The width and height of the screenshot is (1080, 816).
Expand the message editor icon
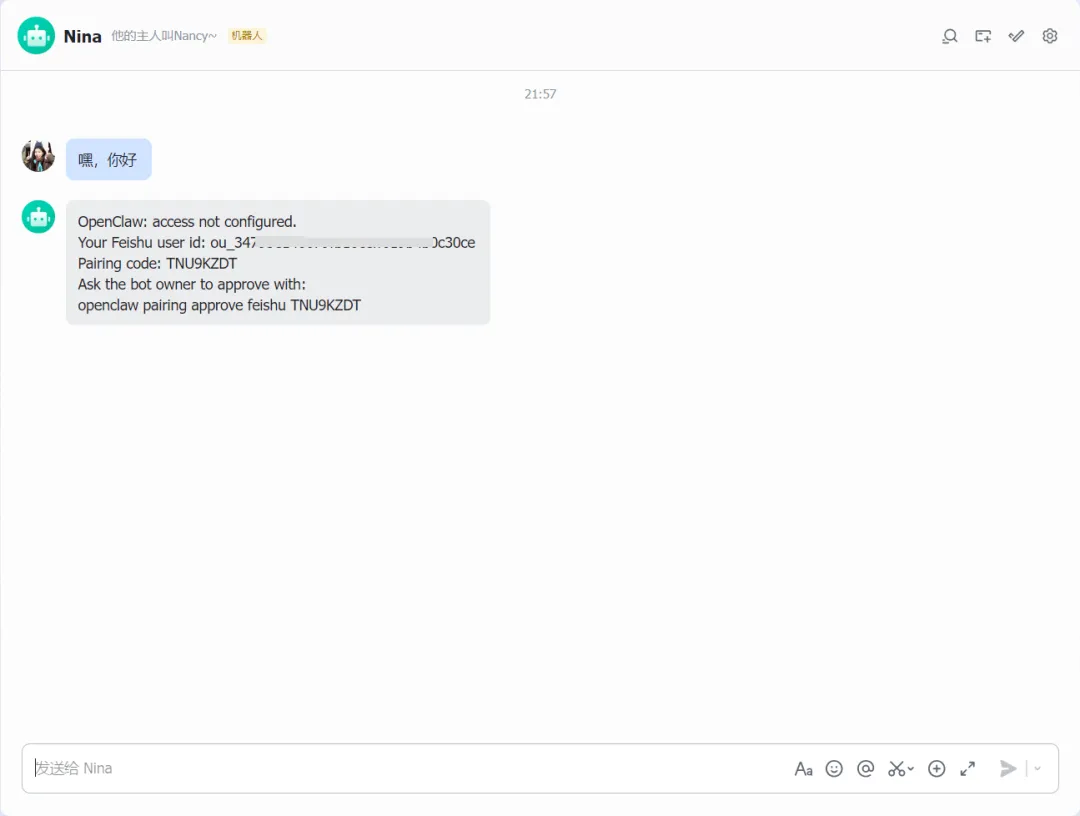968,768
